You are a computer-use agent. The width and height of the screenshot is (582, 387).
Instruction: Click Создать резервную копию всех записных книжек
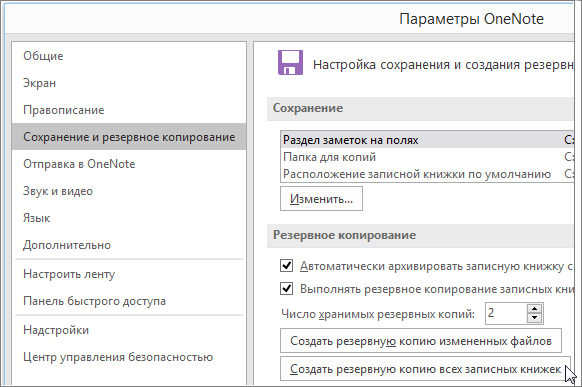point(425,369)
